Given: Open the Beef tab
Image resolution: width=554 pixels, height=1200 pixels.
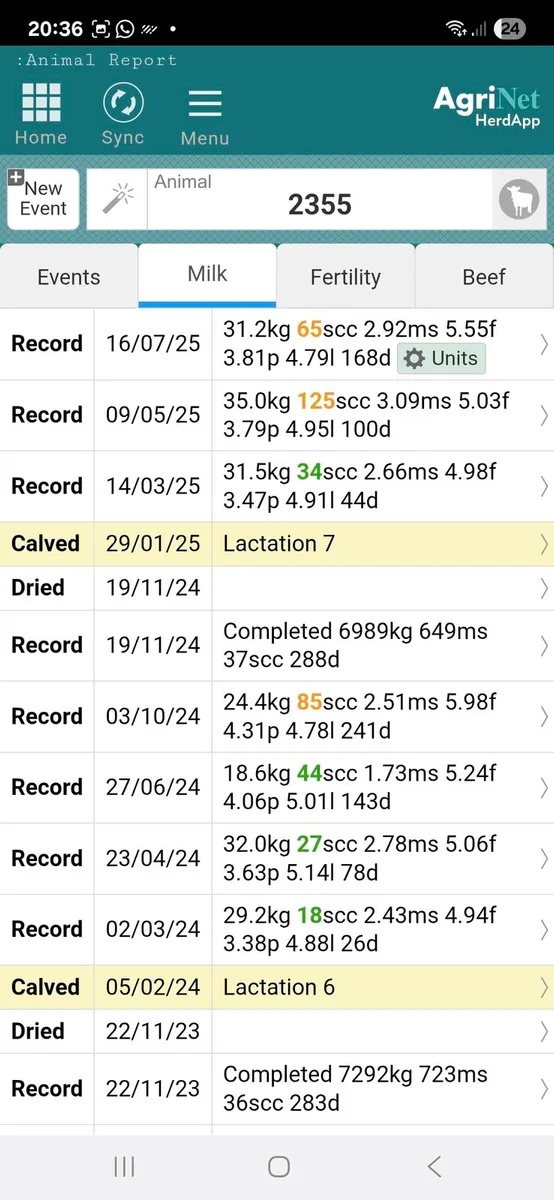Looking at the screenshot, I should tap(484, 277).
